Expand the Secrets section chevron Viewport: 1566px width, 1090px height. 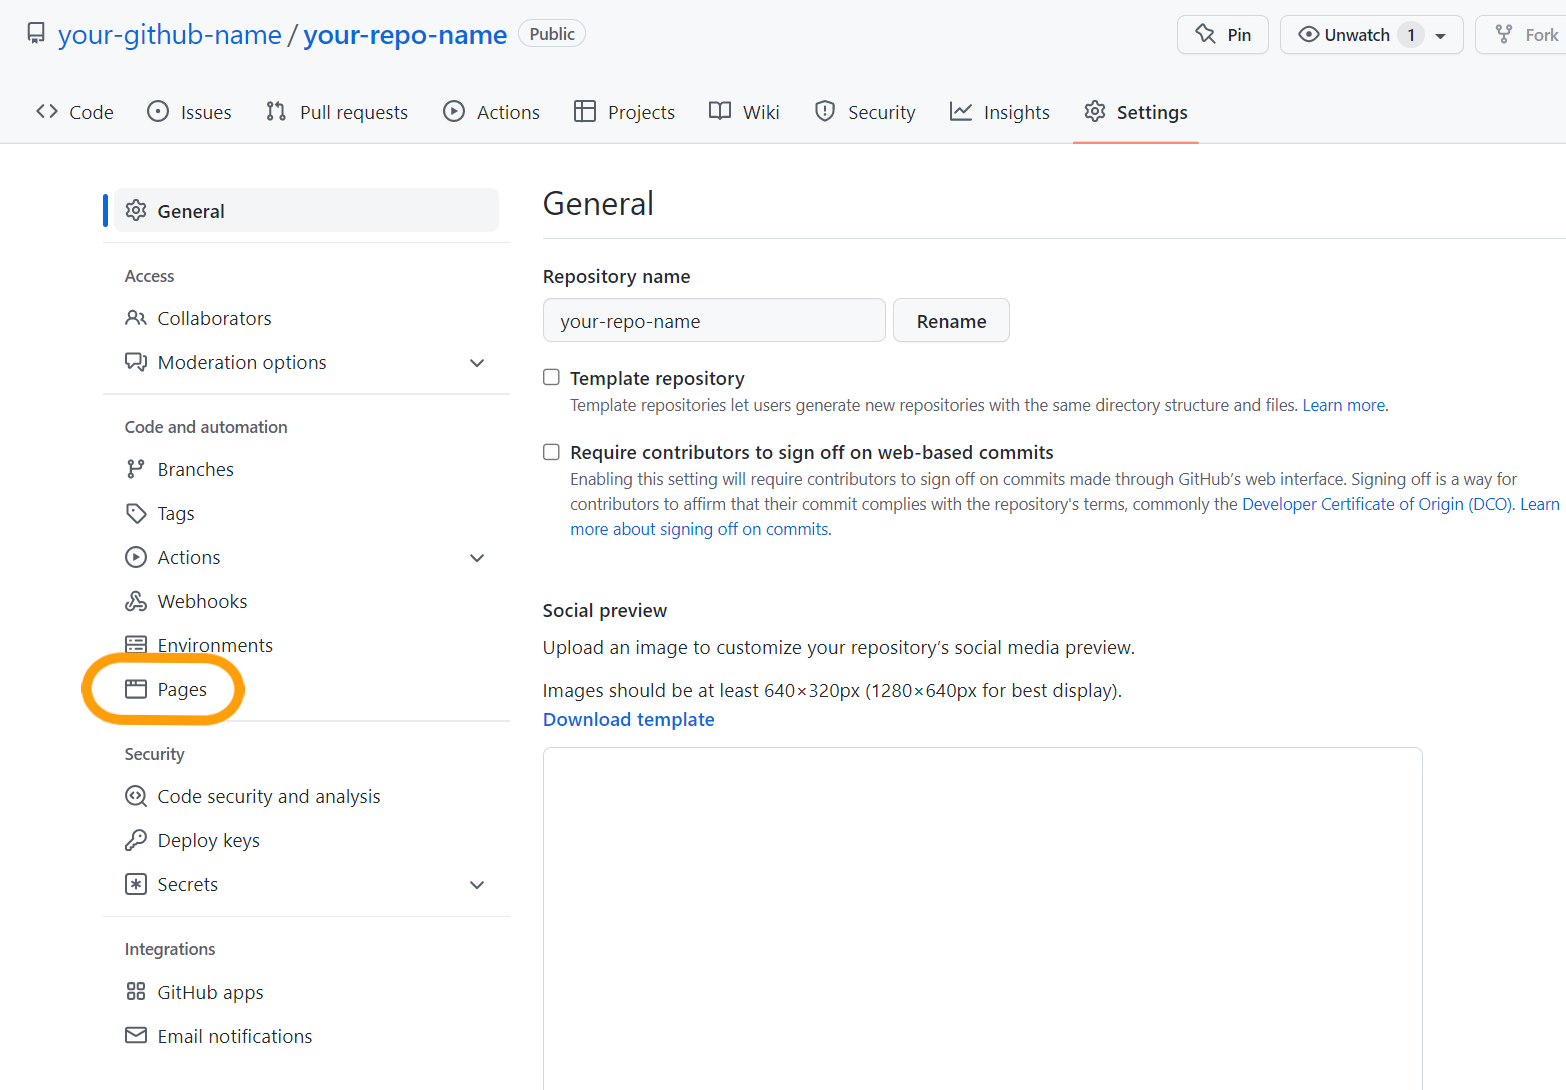[477, 885]
